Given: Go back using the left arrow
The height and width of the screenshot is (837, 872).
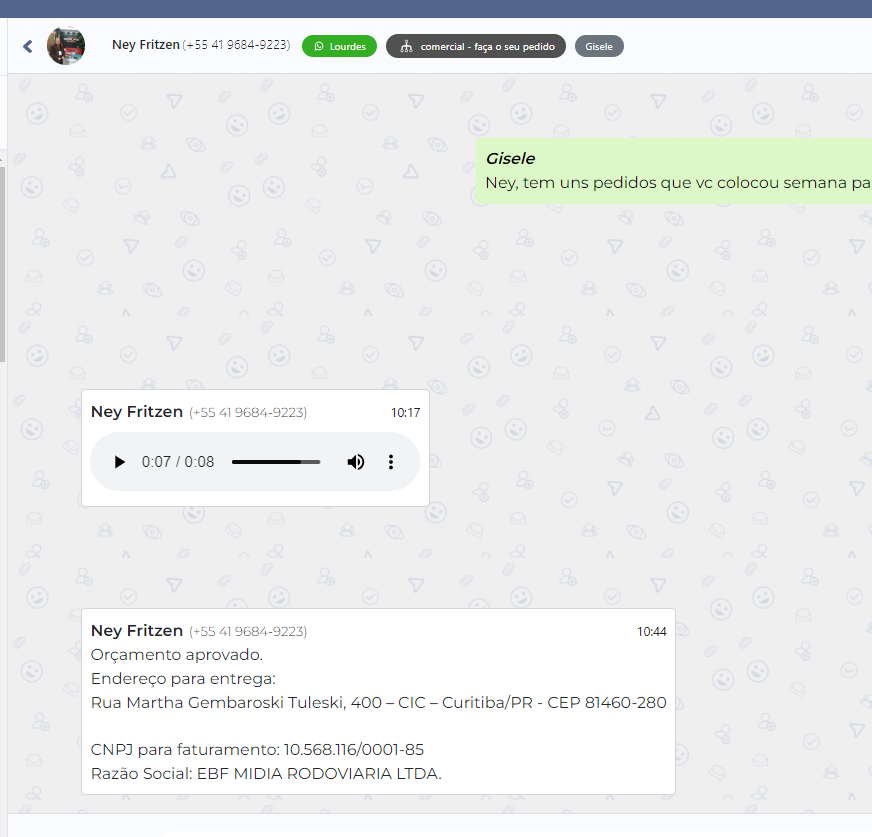Looking at the screenshot, I should (27, 46).
